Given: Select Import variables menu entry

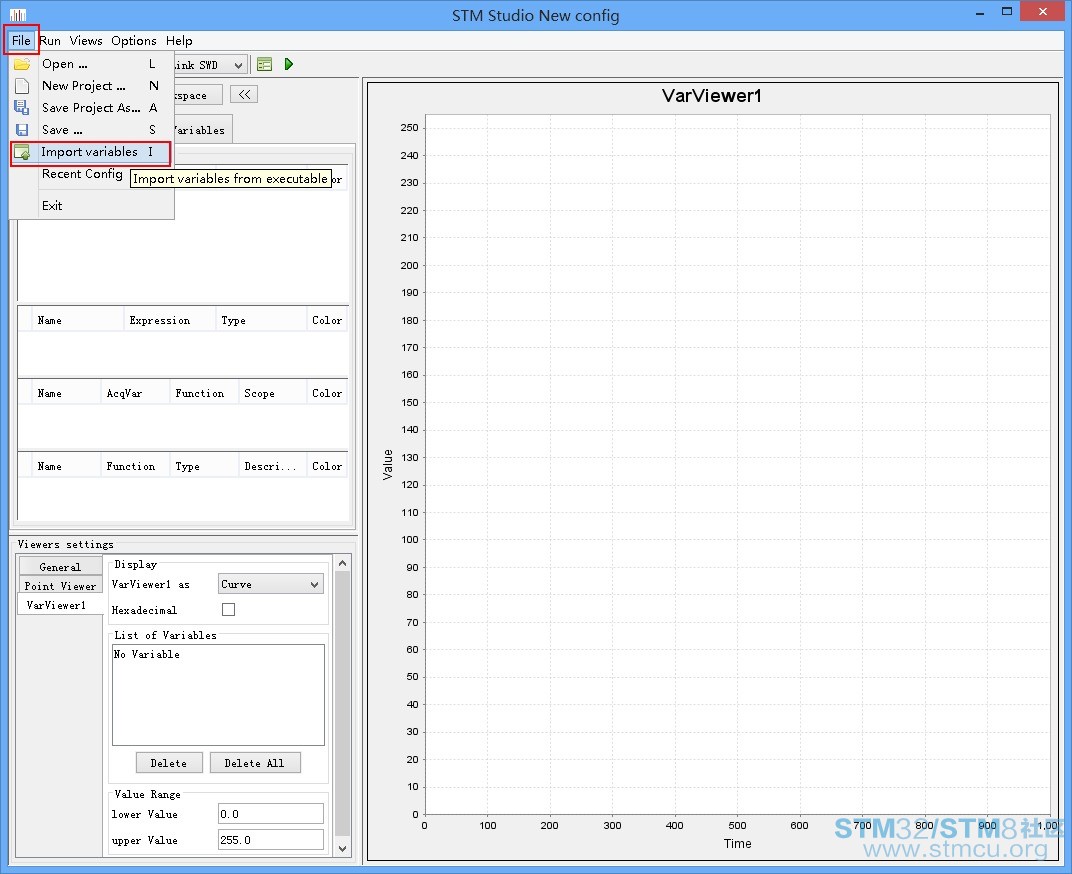Looking at the screenshot, I should click(92, 152).
